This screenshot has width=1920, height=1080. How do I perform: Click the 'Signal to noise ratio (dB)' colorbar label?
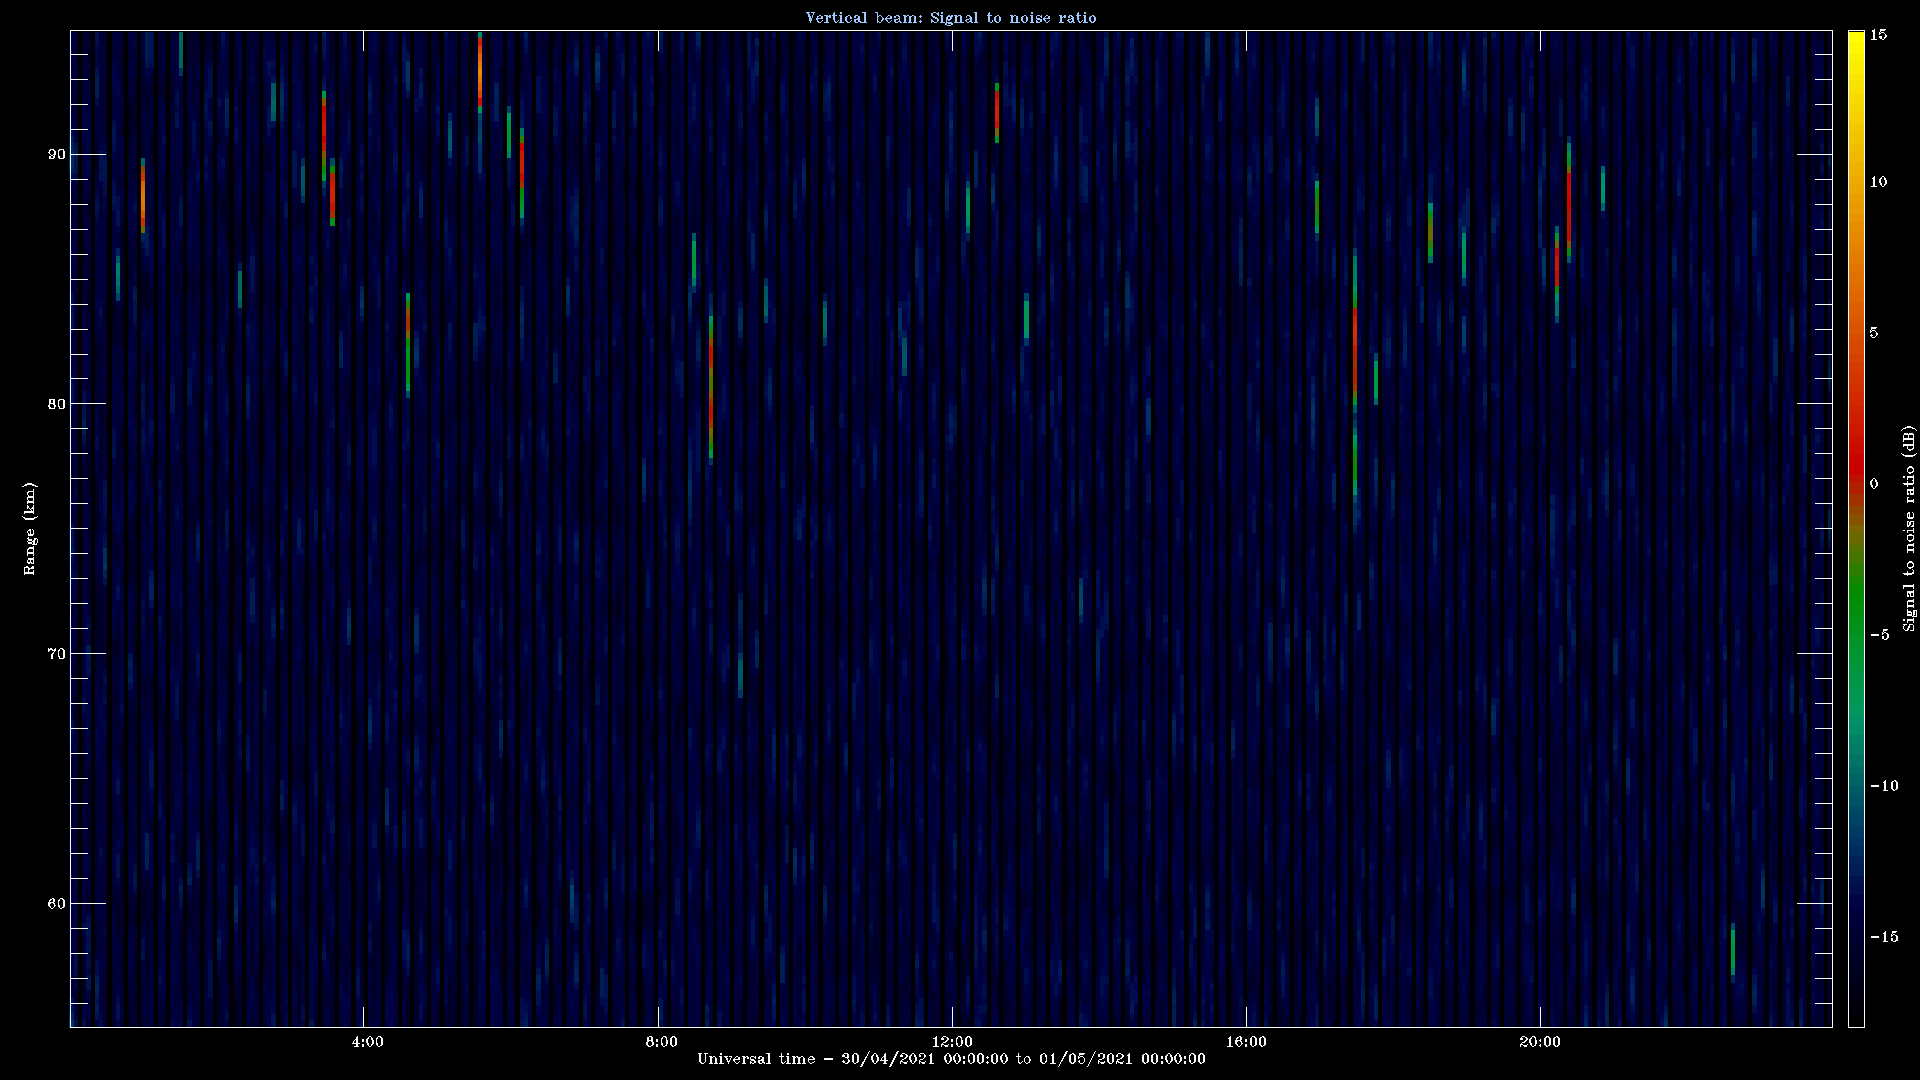click(x=1909, y=529)
